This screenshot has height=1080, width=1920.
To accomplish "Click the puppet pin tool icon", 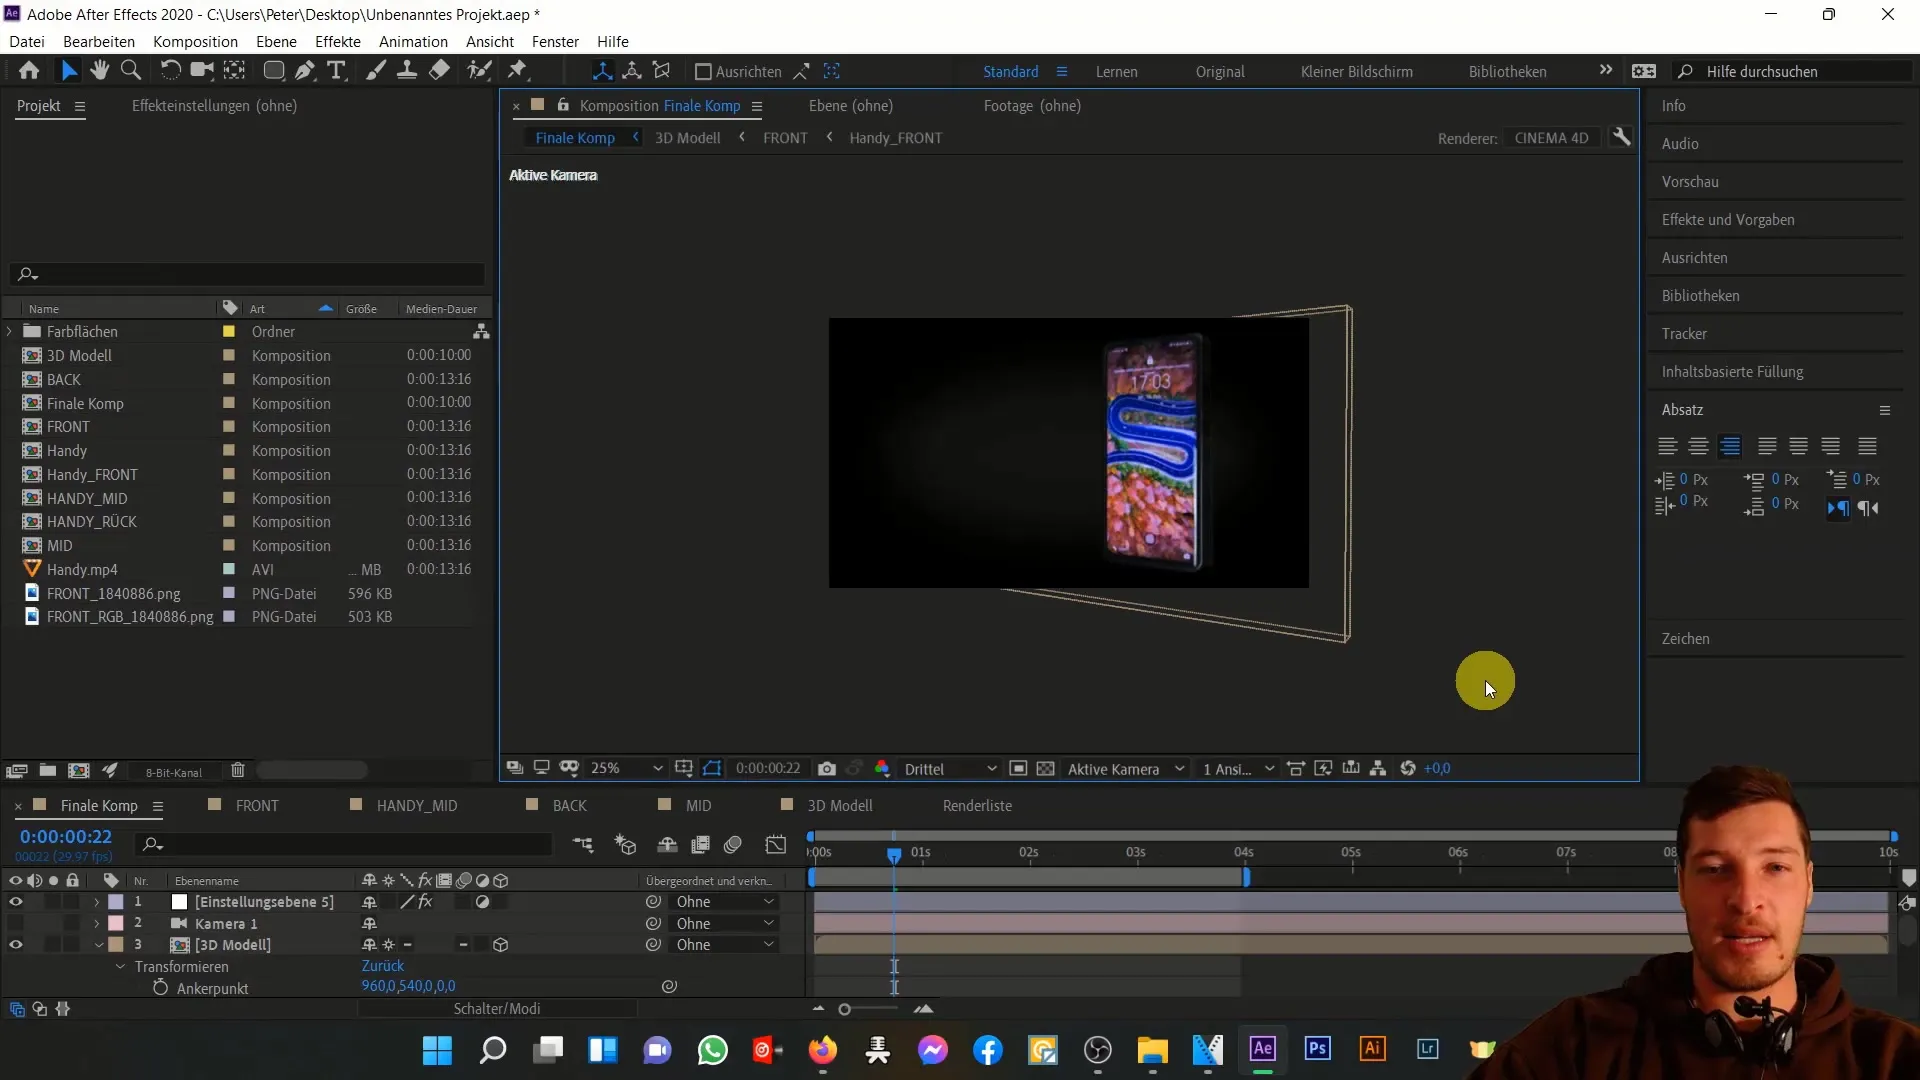I will (516, 70).
